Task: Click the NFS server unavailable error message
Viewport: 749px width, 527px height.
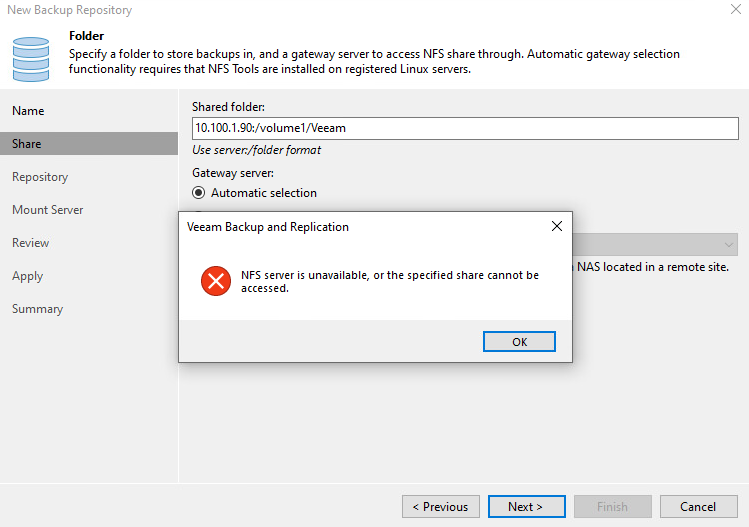Action: (x=390, y=281)
